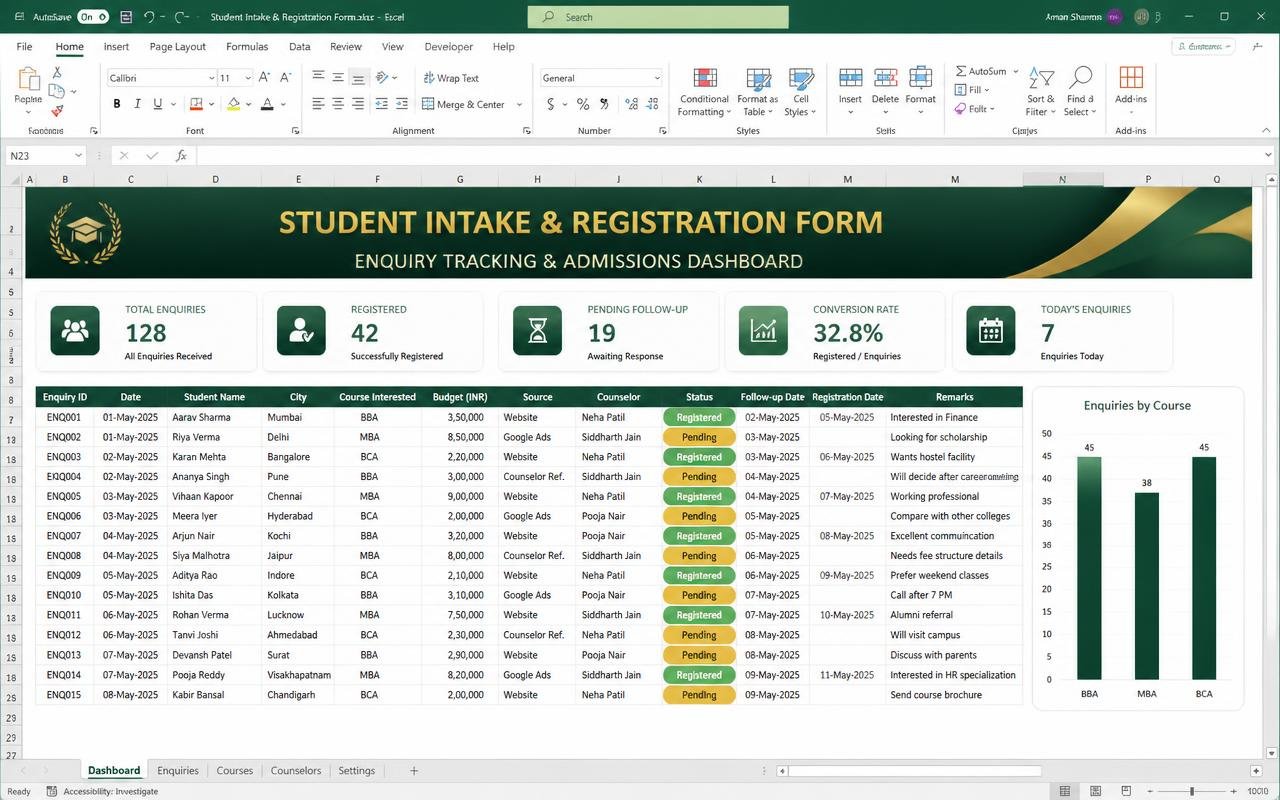Toggle Bold formatting
The width and height of the screenshot is (1280, 800).
click(117, 104)
